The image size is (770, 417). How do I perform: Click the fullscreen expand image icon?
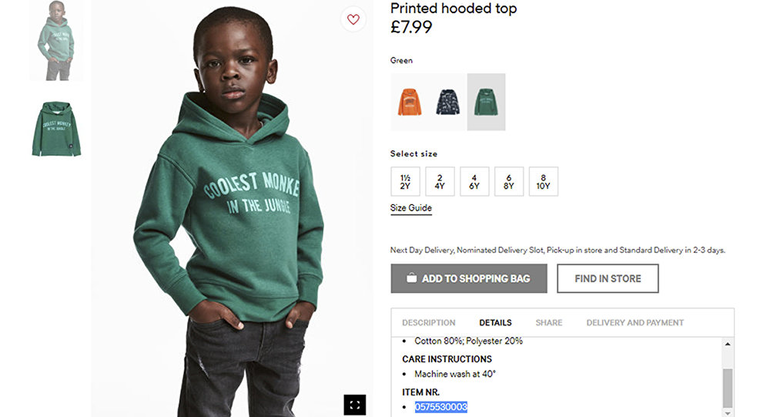click(x=355, y=404)
